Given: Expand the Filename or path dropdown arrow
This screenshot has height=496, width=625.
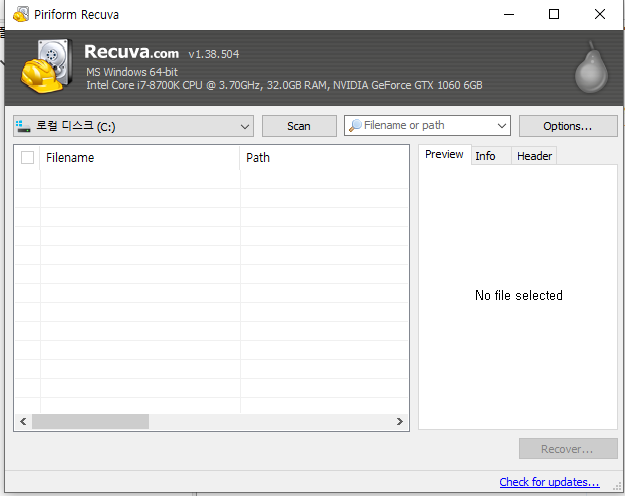Looking at the screenshot, I should coord(501,126).
